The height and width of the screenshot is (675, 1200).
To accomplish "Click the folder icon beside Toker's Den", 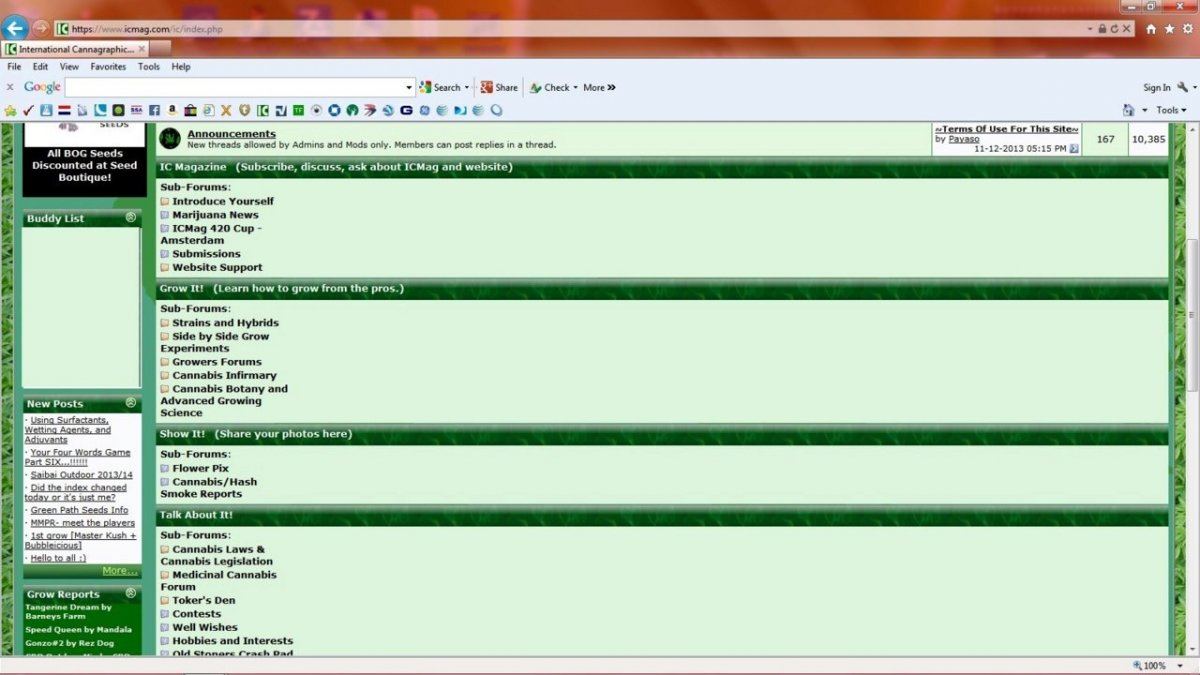I will tap(165, 601).
